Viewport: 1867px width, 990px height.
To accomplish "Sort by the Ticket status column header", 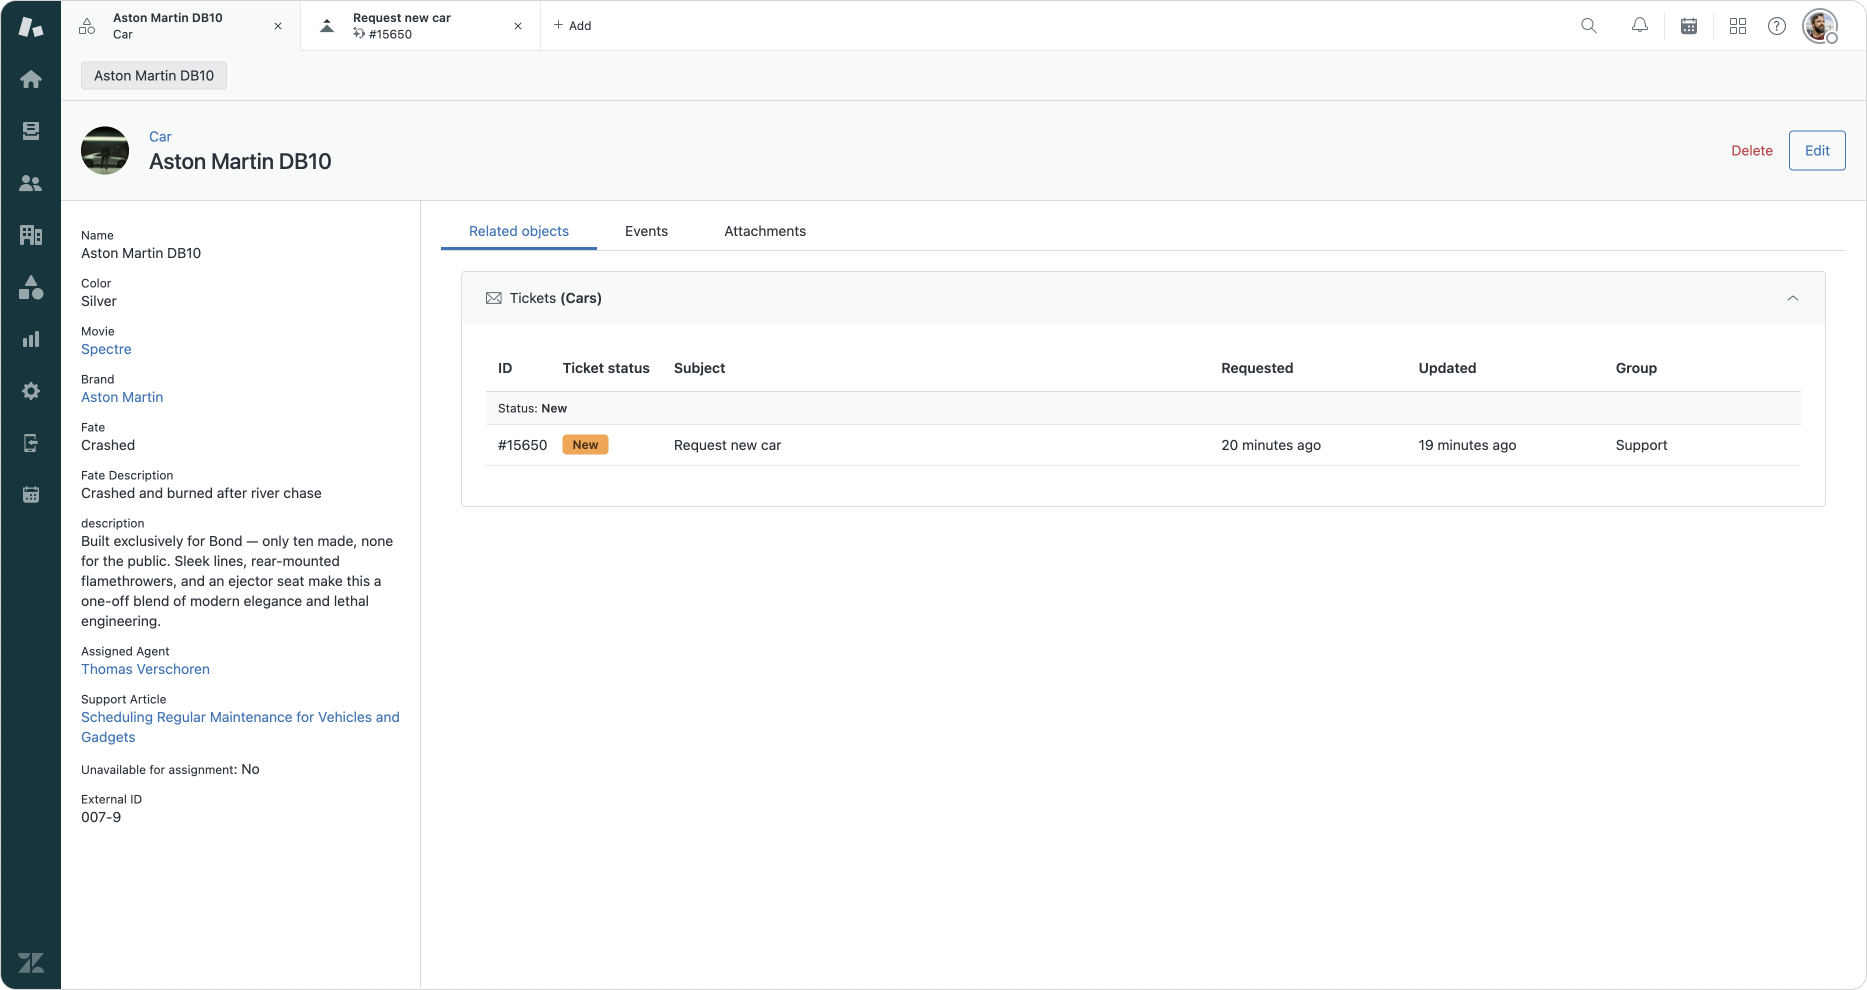I will point(606,368).
